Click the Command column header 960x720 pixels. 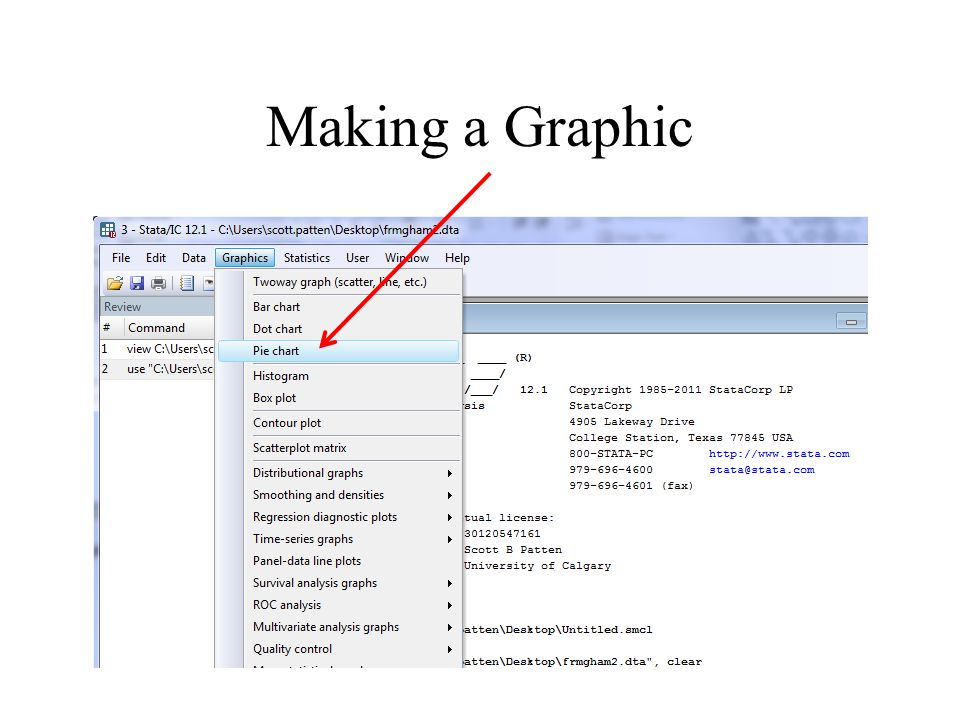click(x=170, y=328)
